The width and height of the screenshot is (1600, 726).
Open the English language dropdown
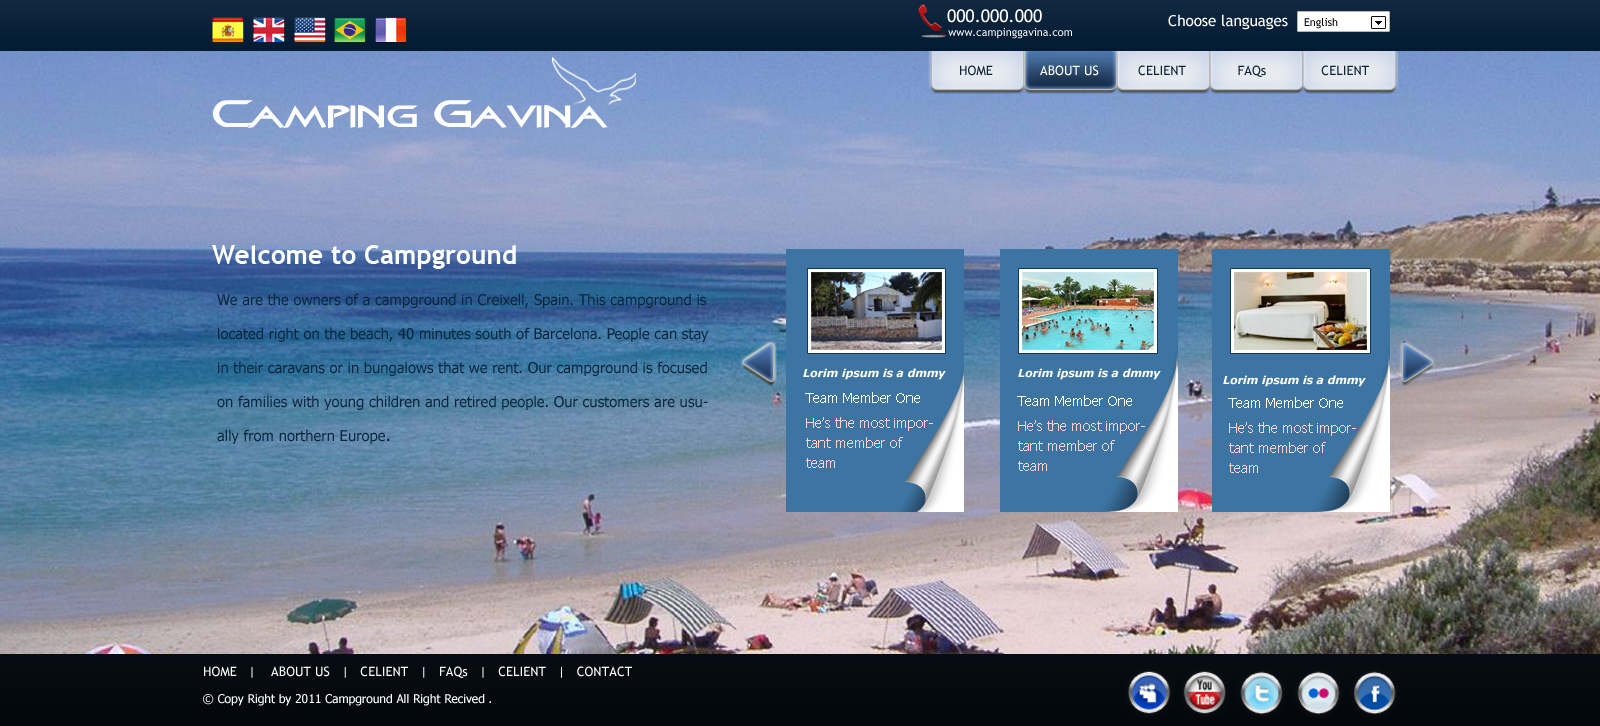(1343, 22)
